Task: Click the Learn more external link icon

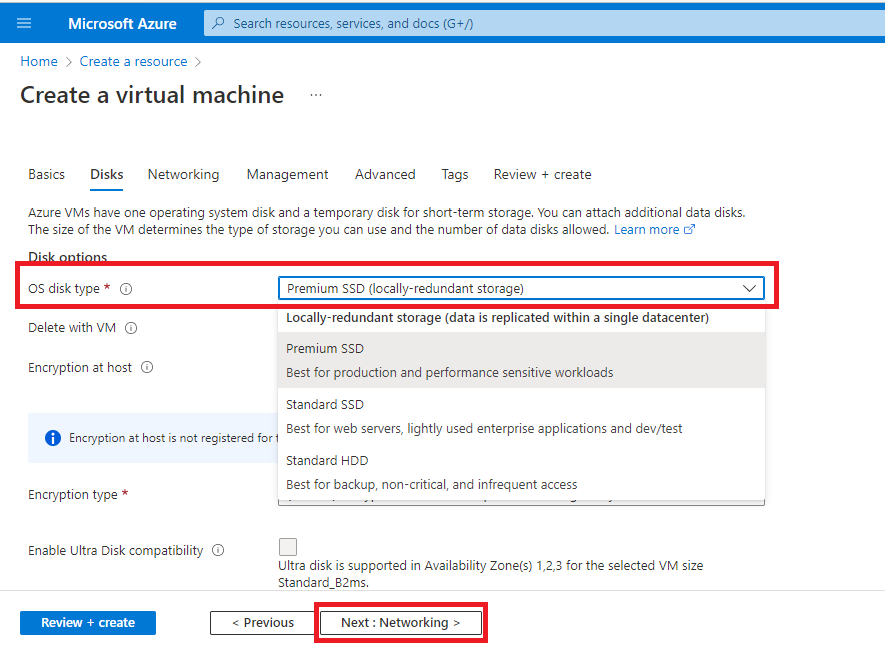Action: [x=689, y=229]
